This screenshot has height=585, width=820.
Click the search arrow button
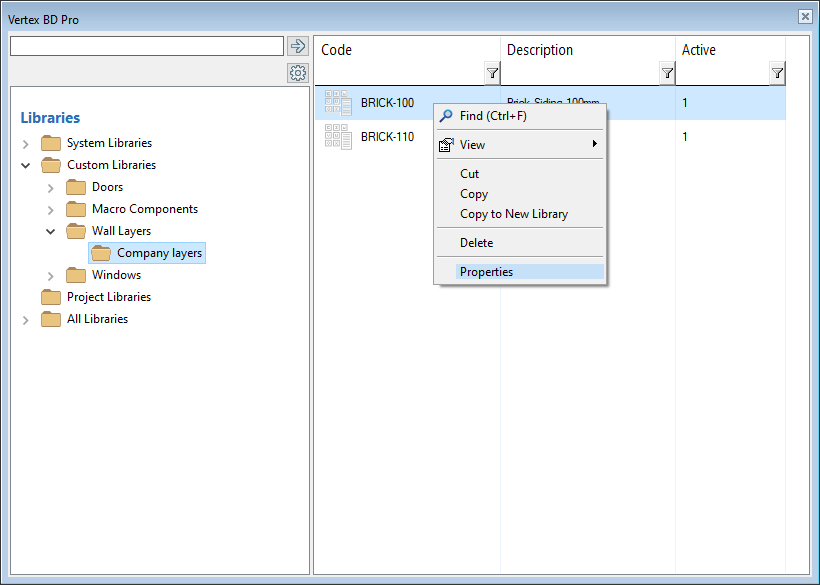pos(297,46)
